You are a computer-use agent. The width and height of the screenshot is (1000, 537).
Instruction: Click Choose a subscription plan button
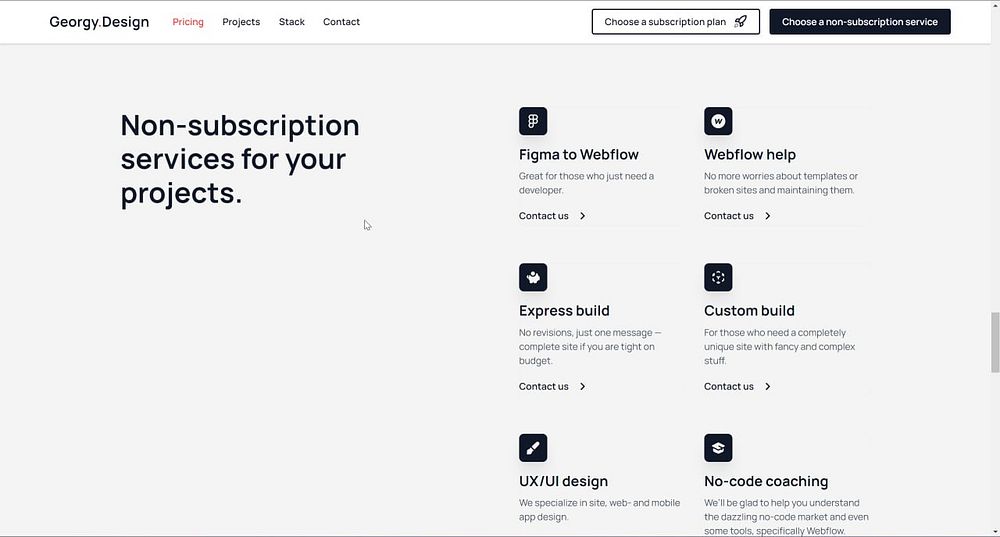pyautogui.click(x=675, y=22)
